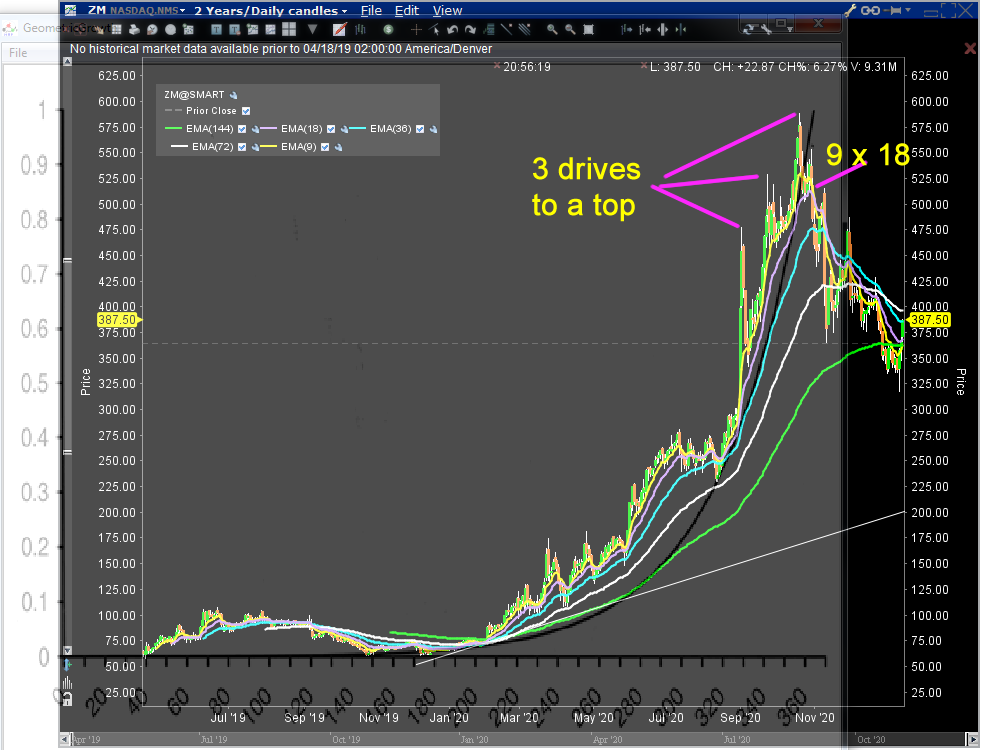Click File menu in background GeometricGrowth window
This screenshot has width=992, height=750.
[18, 53]
